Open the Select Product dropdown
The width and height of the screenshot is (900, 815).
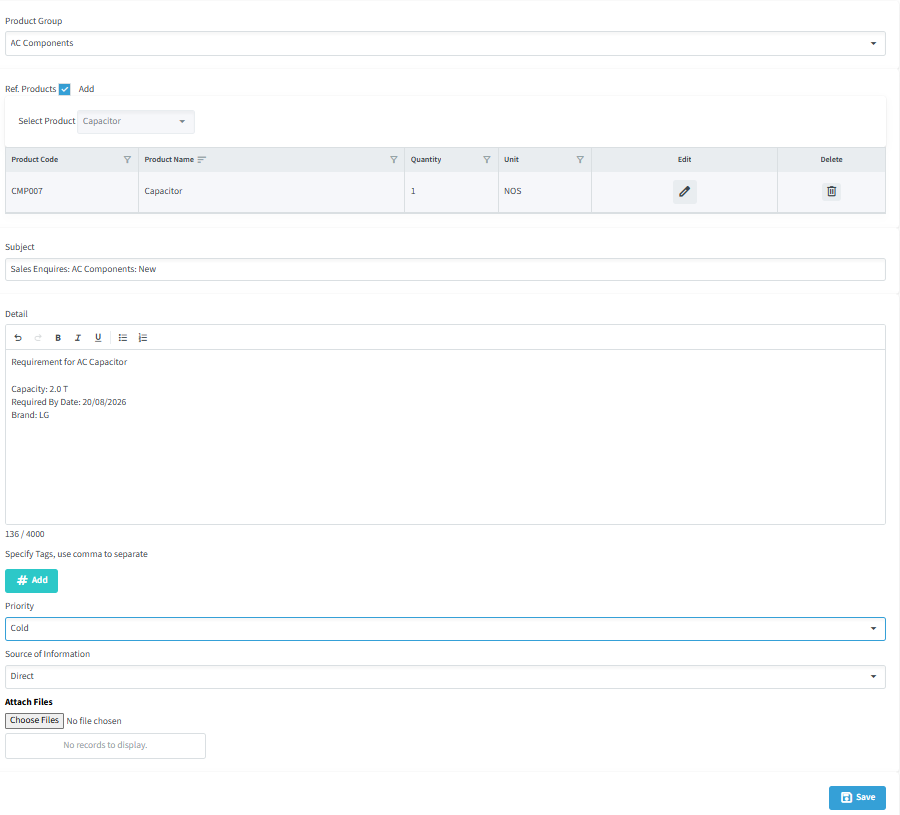[136, 122]
